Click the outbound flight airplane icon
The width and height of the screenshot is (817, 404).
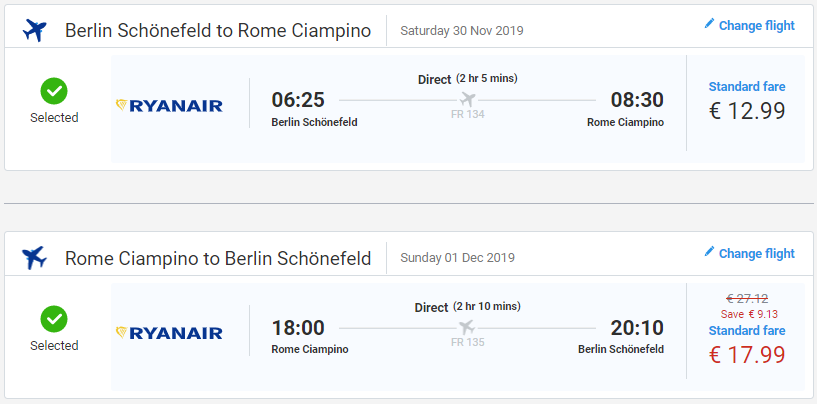coord(34,31)
